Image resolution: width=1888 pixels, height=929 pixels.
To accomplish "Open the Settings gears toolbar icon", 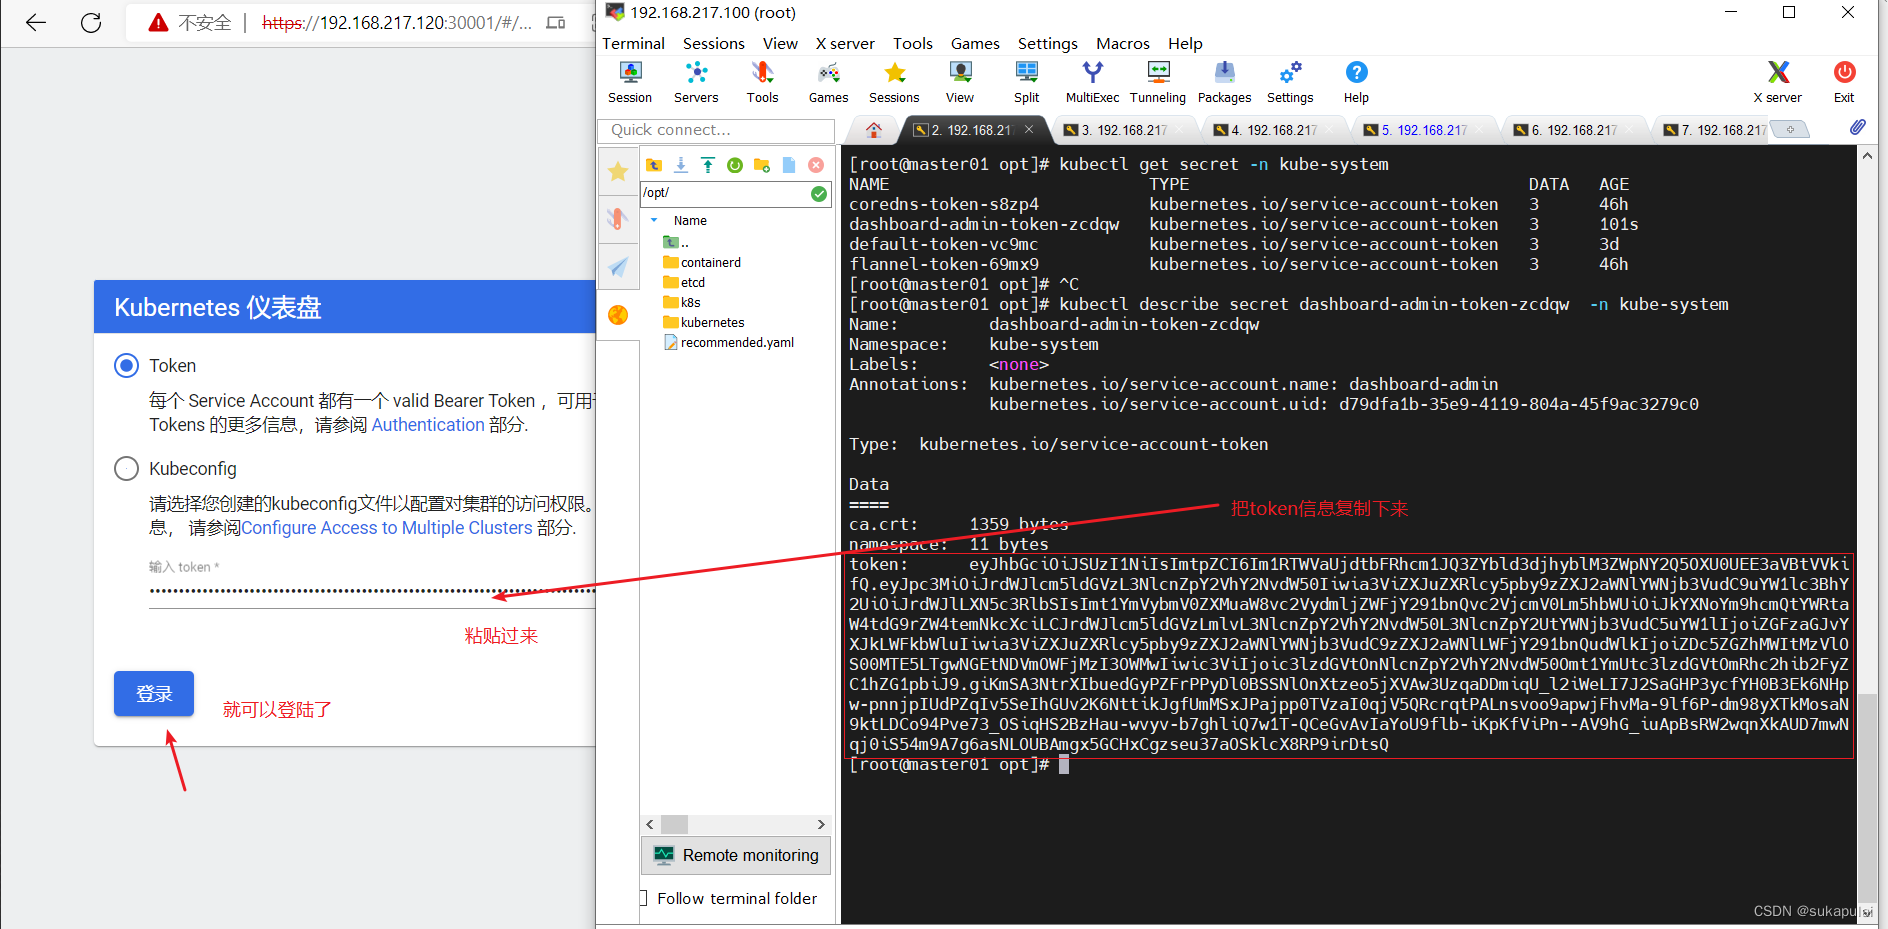I will click(1290, 82).
